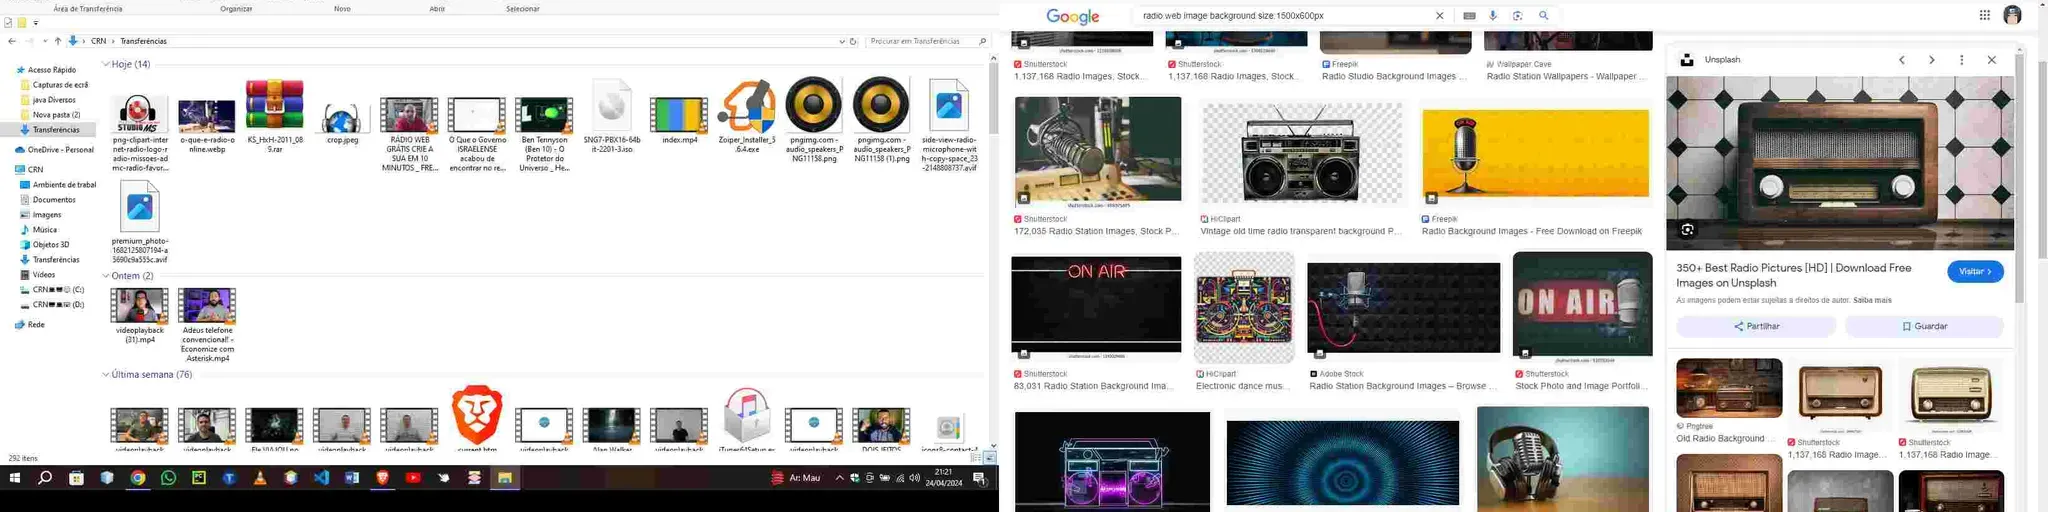
Task: Open the YouTube app in the taskbar
Action: point(413,478)
